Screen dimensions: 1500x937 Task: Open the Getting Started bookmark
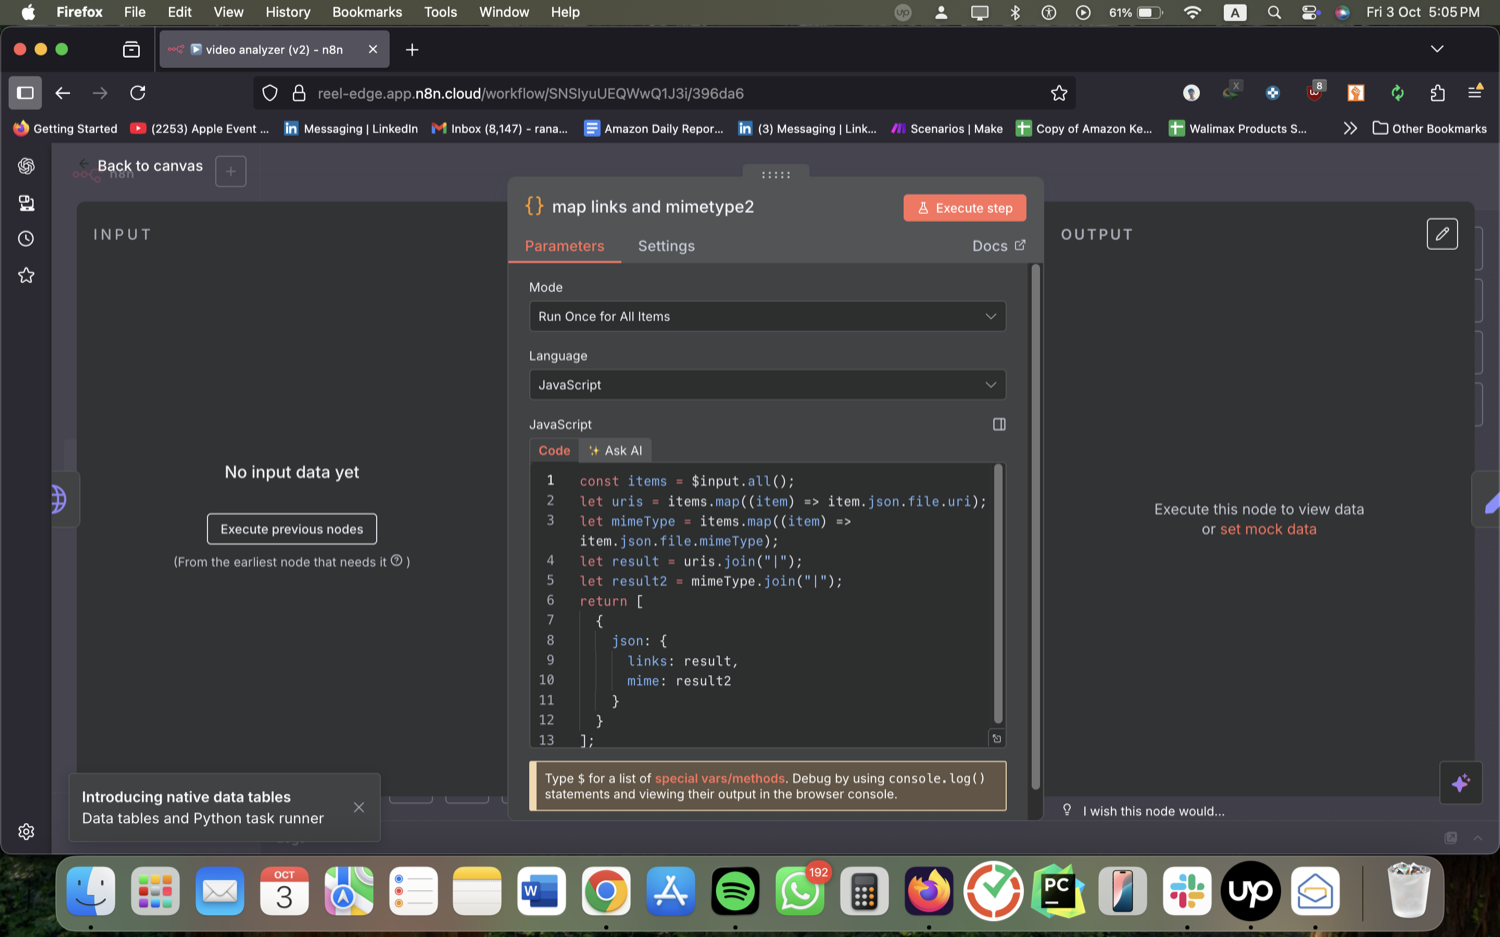click(65, 128)
